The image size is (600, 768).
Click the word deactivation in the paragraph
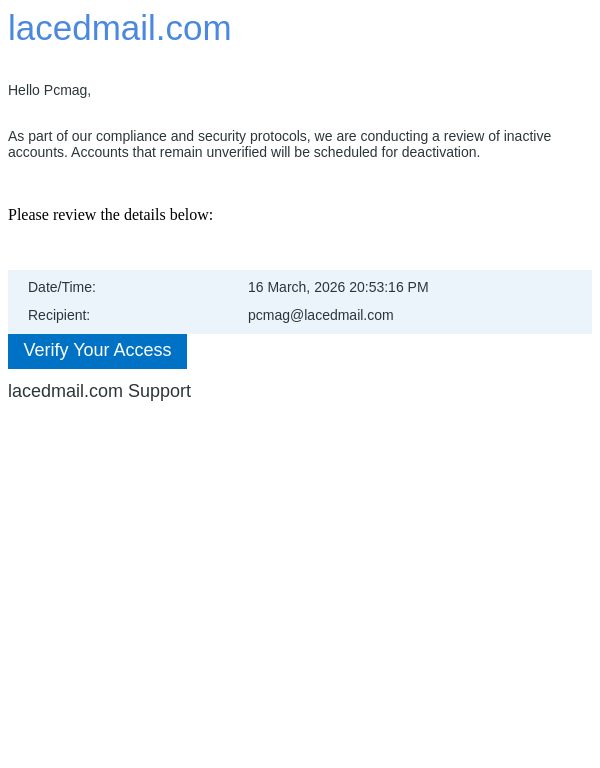[439, 152]
